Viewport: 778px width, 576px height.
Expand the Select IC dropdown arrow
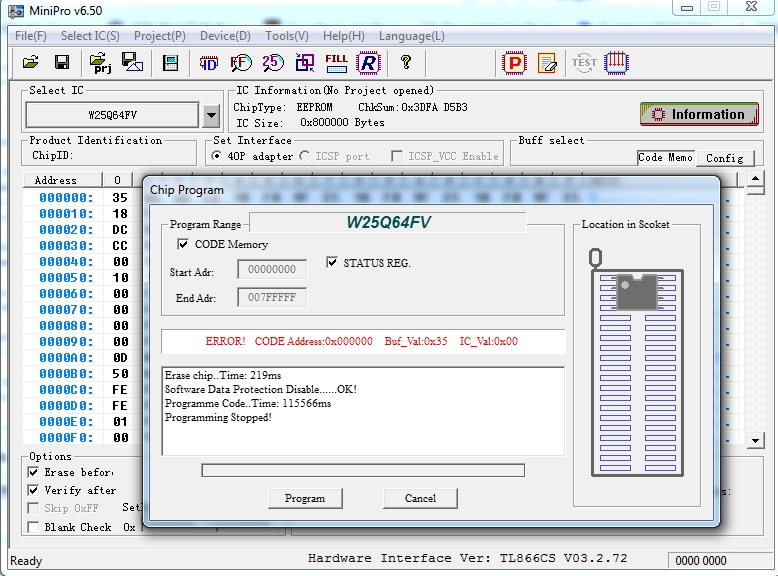pos(211,116)
